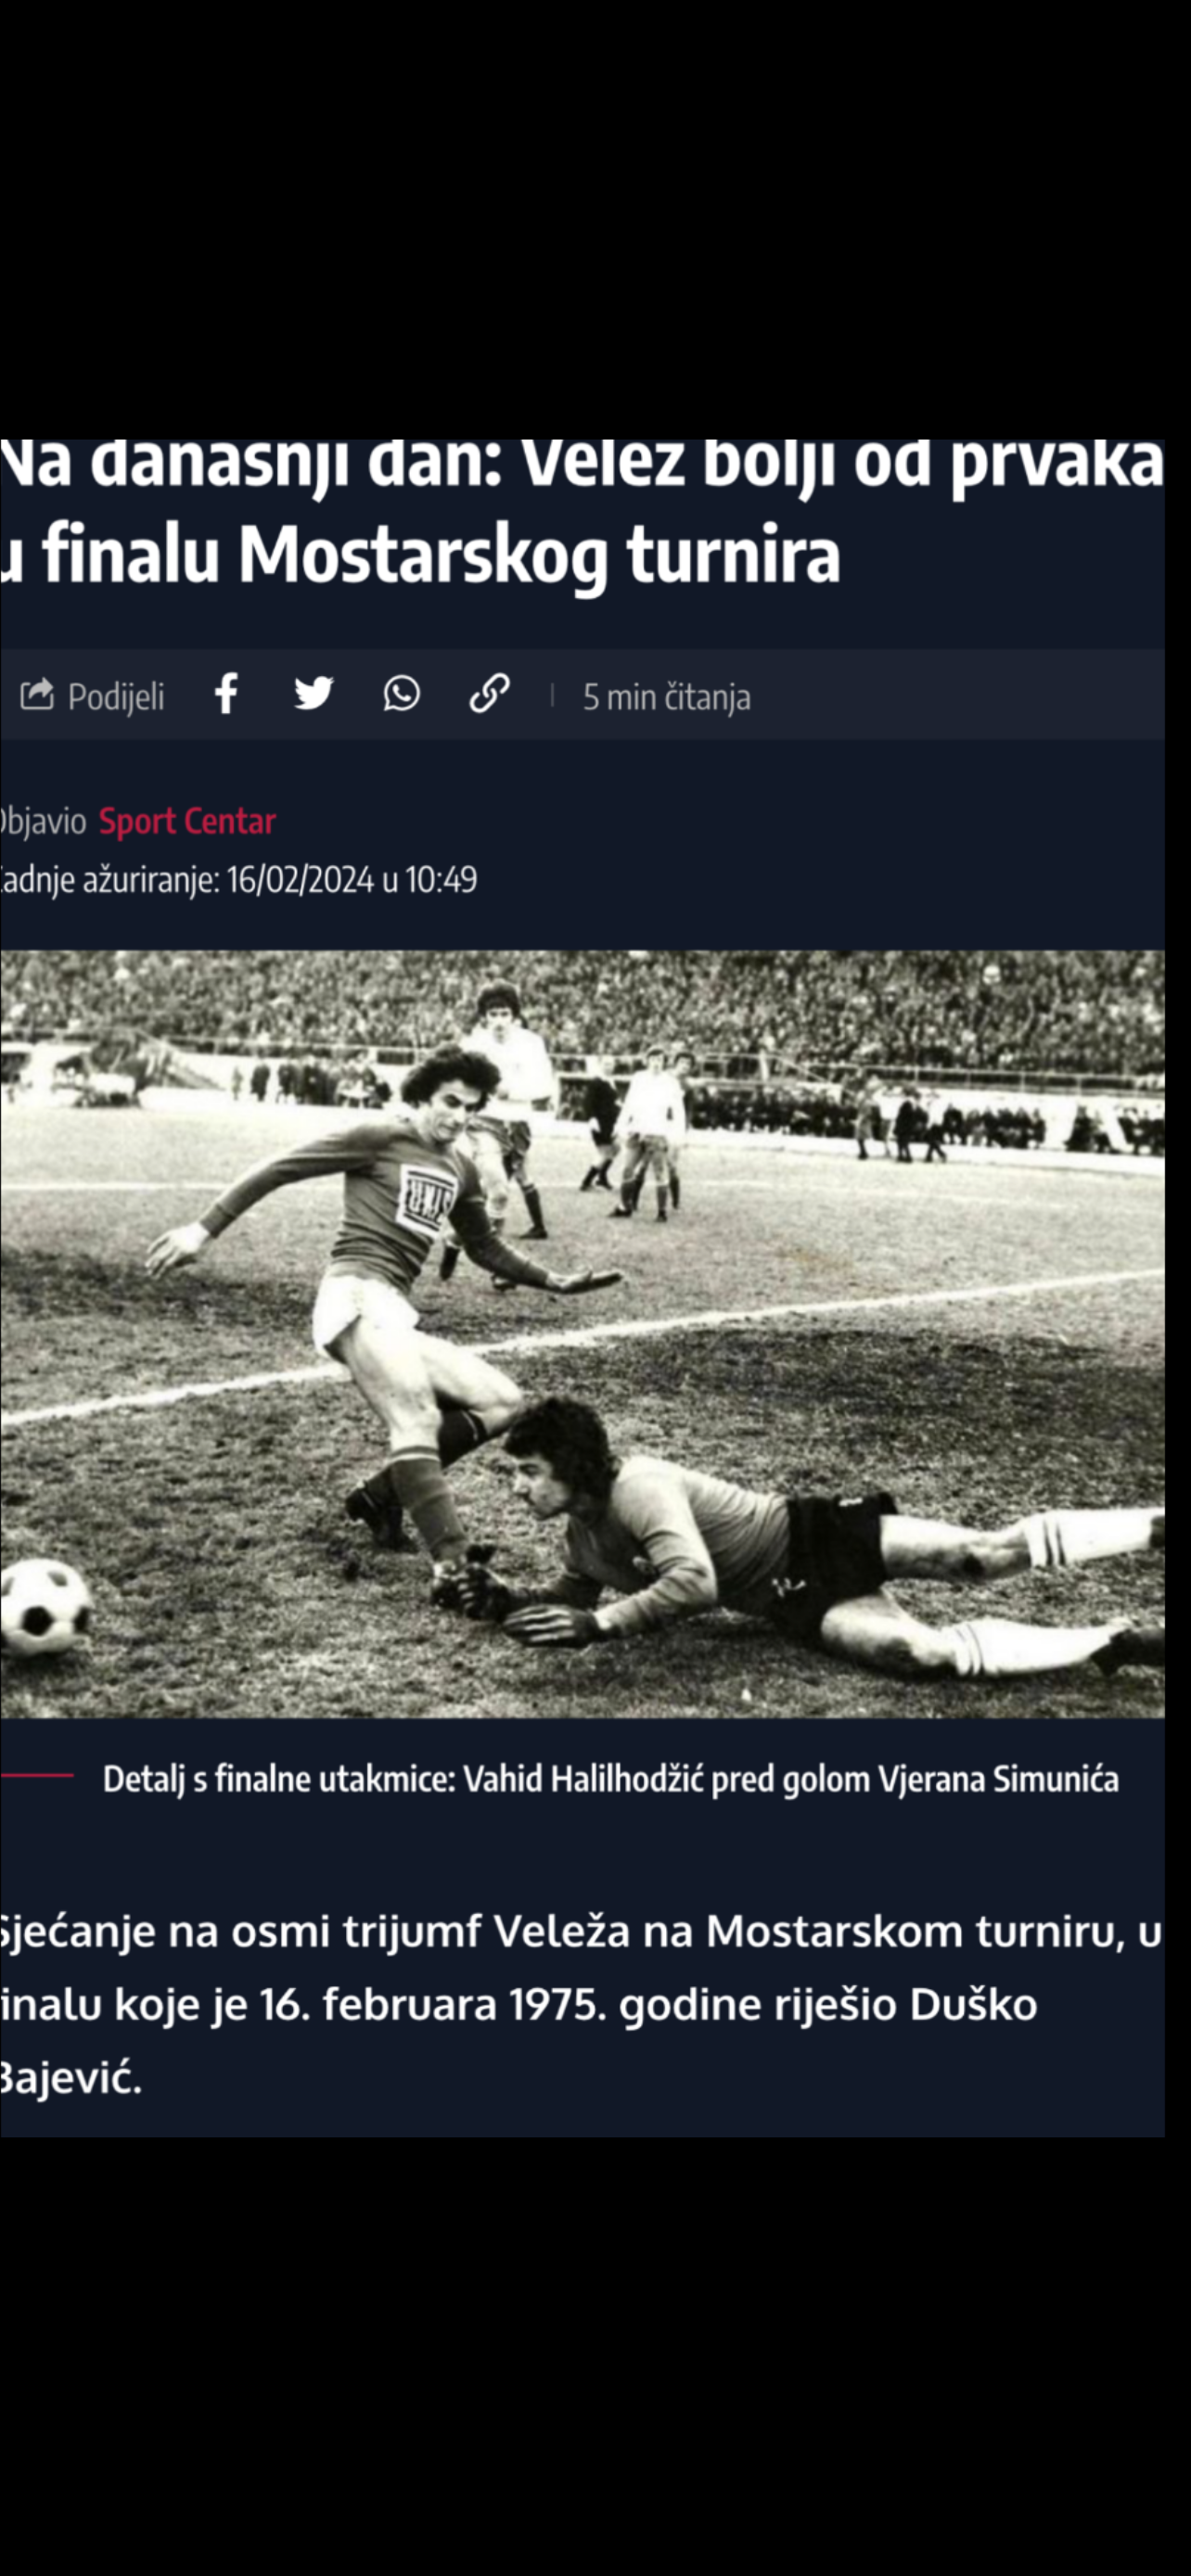
Task: Share the article on Twitter
Action: (x=314, y=693)
